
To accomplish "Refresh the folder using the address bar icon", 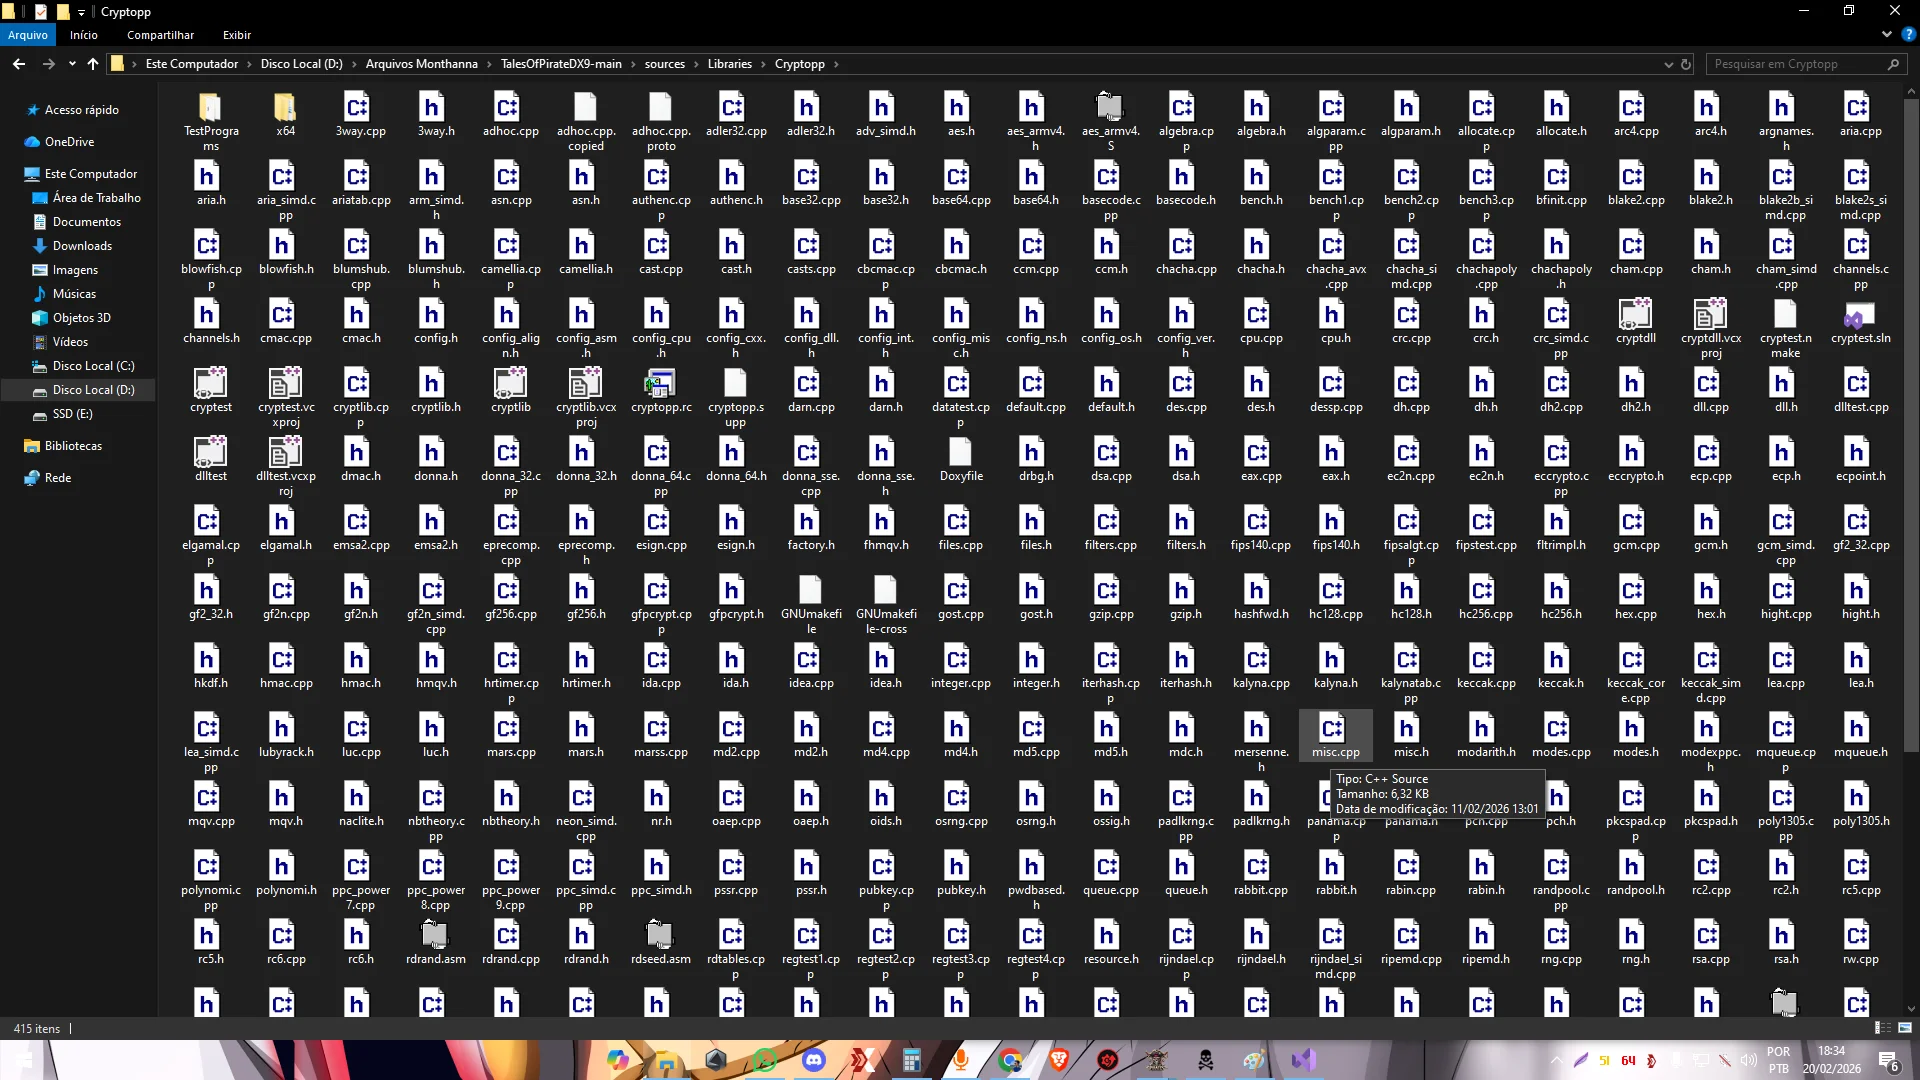I will coord(1687,63).
